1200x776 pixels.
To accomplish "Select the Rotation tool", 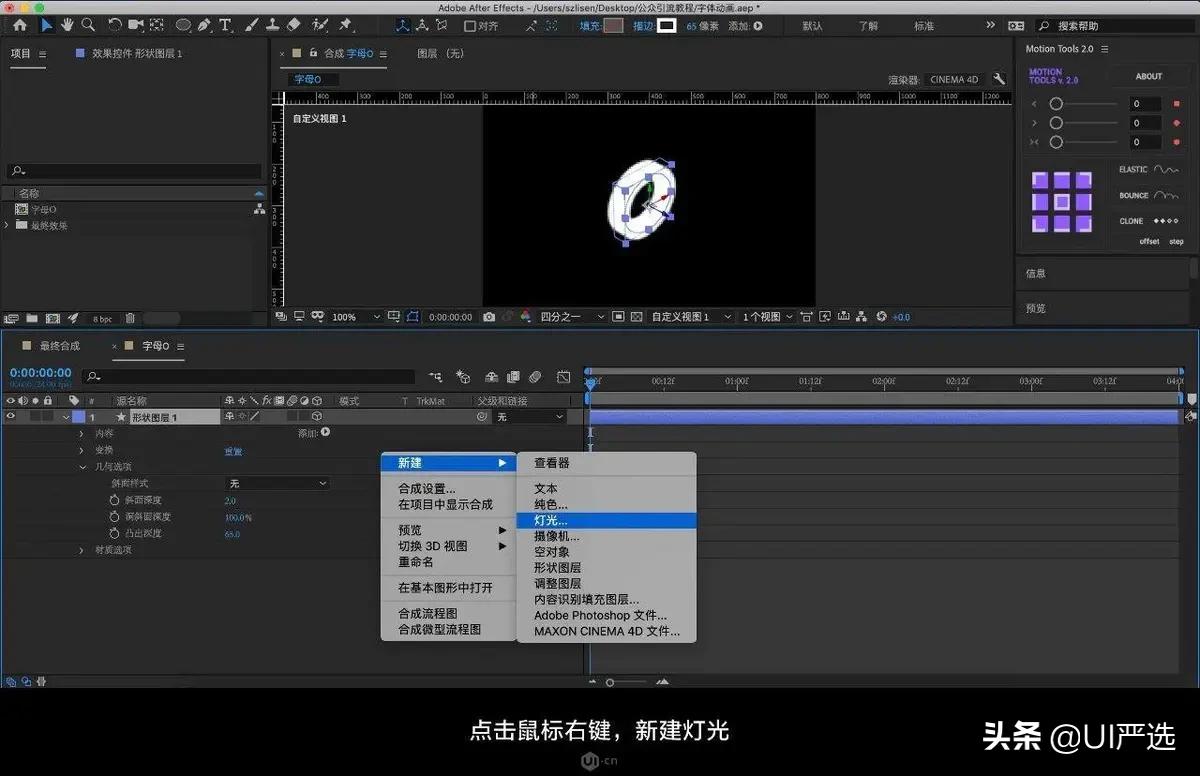I will pos(113,25).
